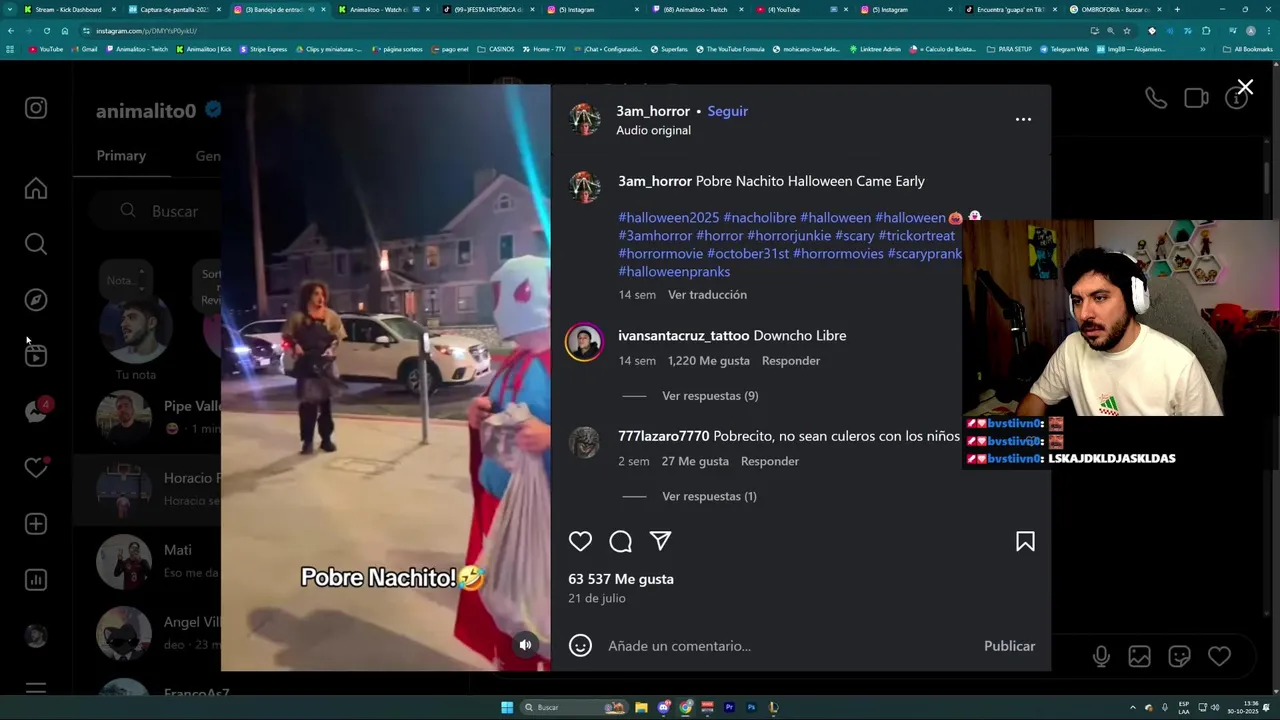Close the Instagram post overlay

[1245, 88]
